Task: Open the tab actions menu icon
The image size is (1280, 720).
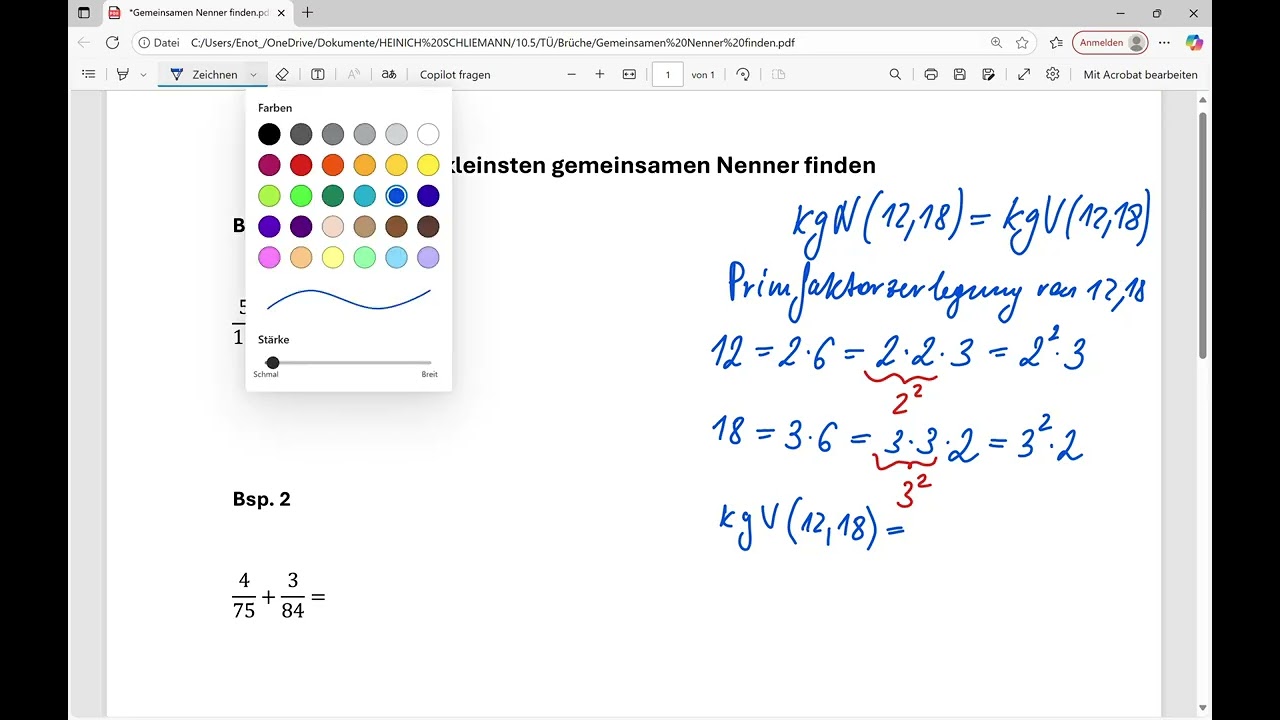Action: tap(83, 13)
